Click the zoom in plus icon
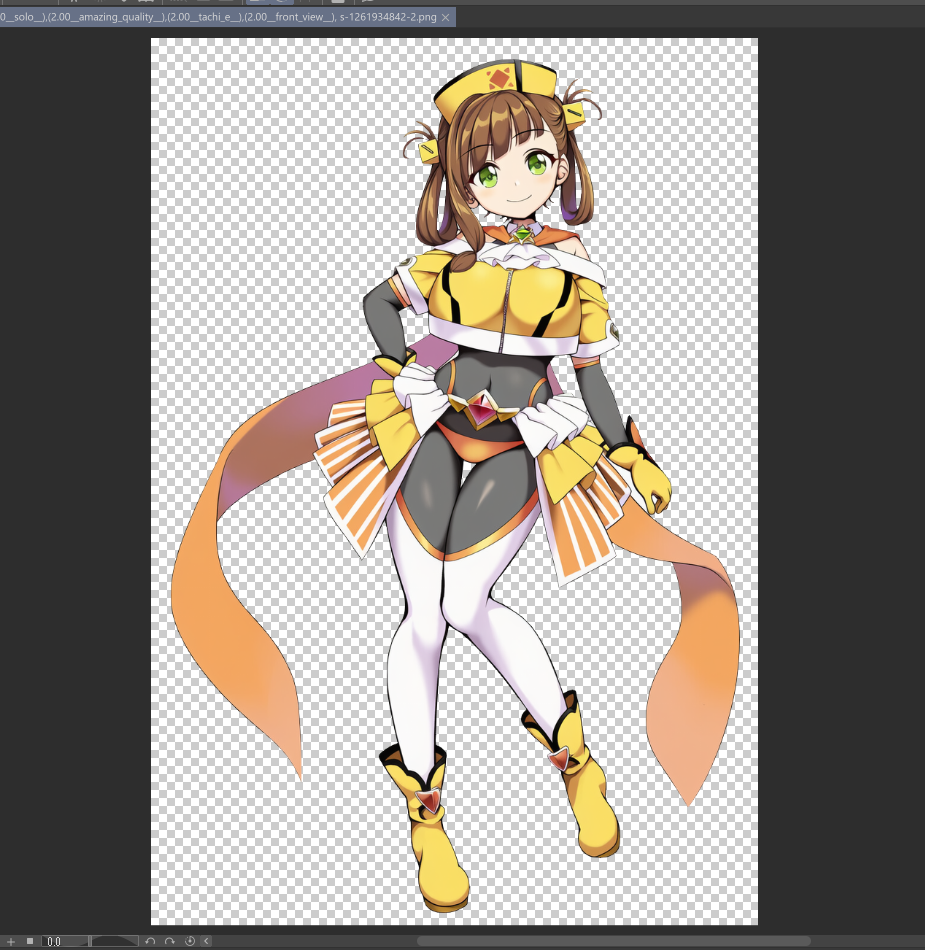 pos(11,941)
